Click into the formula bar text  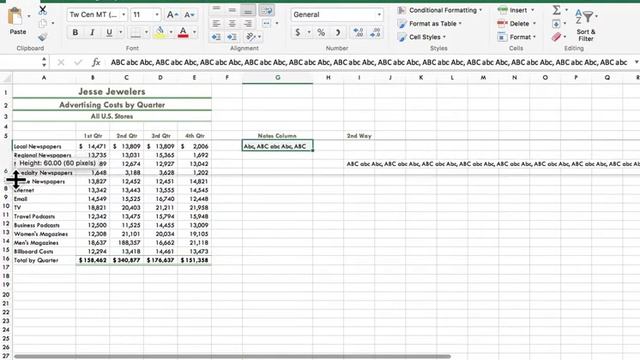(x=369, y=62)
